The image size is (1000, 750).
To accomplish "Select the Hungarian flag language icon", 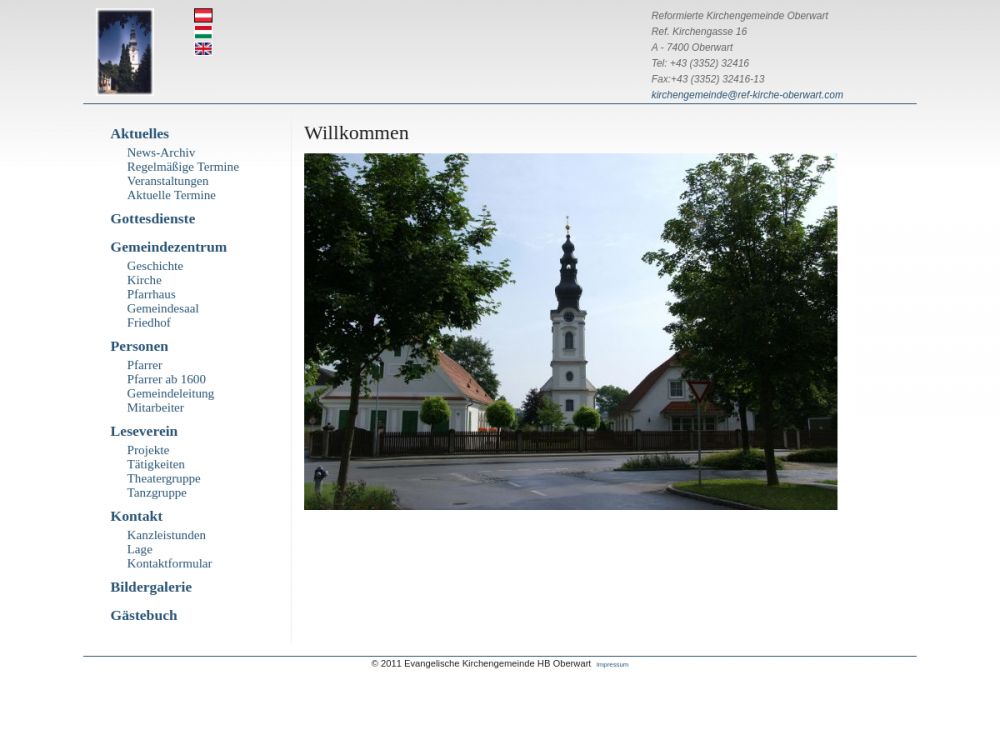I will 203,32.
